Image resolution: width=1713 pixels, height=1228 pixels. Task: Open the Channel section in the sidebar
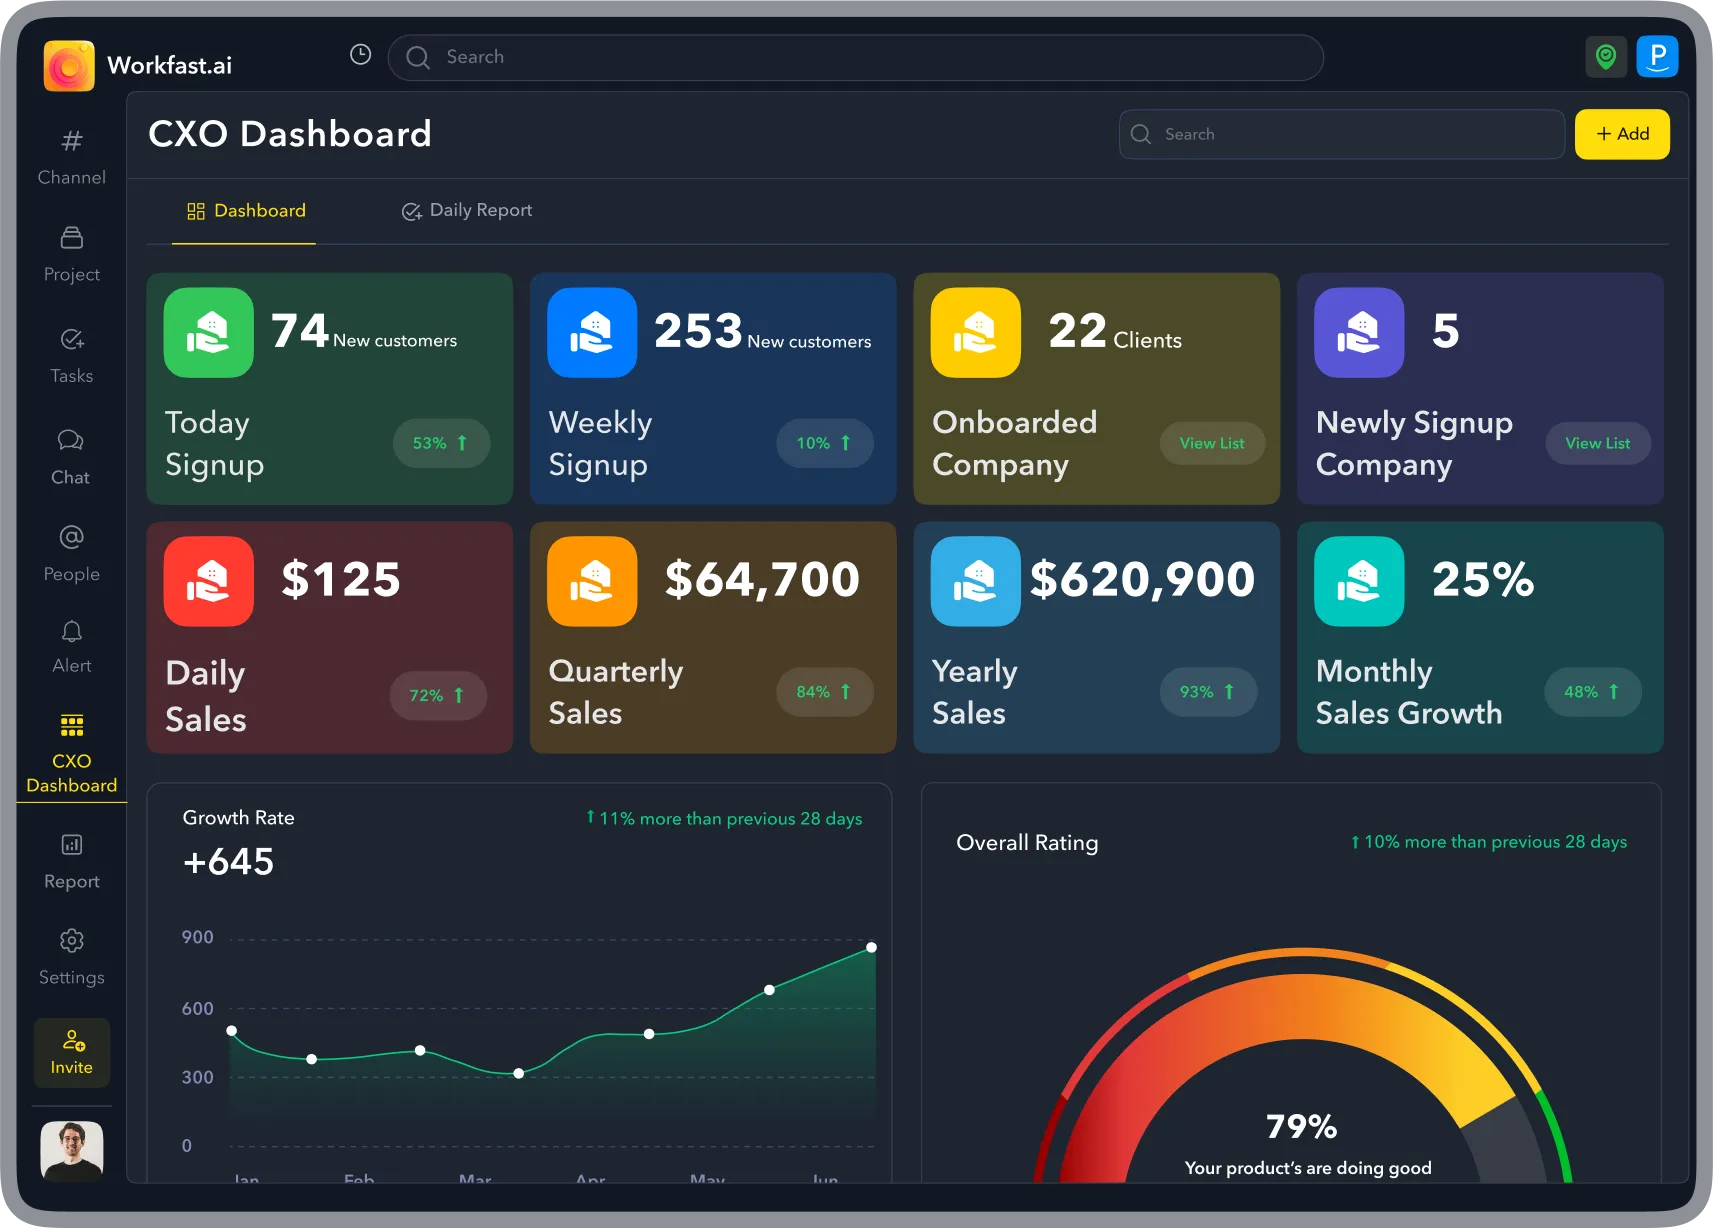pos(70,155)
